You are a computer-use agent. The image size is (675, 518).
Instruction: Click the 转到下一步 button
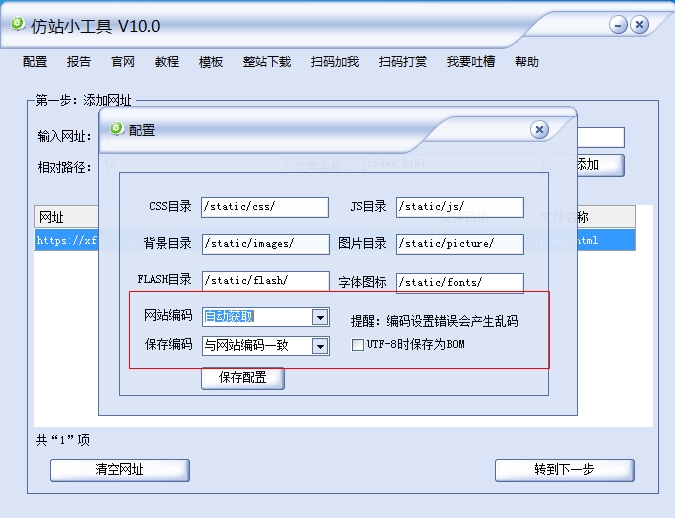564,469
